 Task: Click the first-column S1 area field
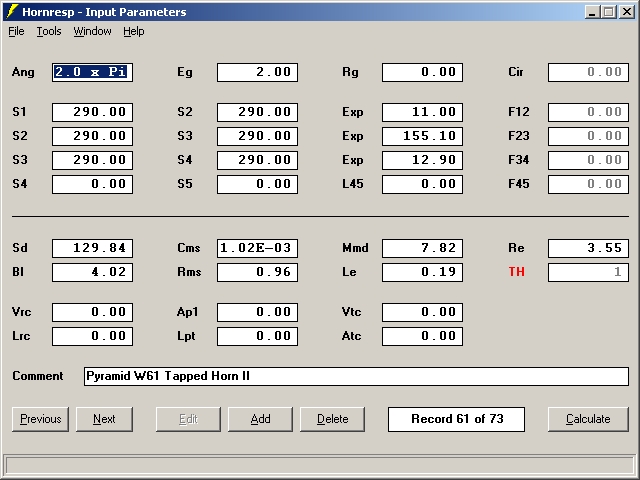pos(92,112)
